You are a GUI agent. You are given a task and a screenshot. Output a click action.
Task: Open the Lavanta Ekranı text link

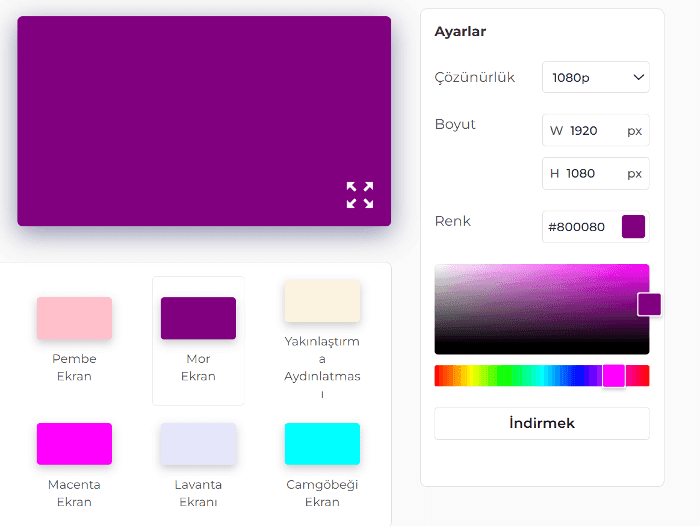coord(198,493)
